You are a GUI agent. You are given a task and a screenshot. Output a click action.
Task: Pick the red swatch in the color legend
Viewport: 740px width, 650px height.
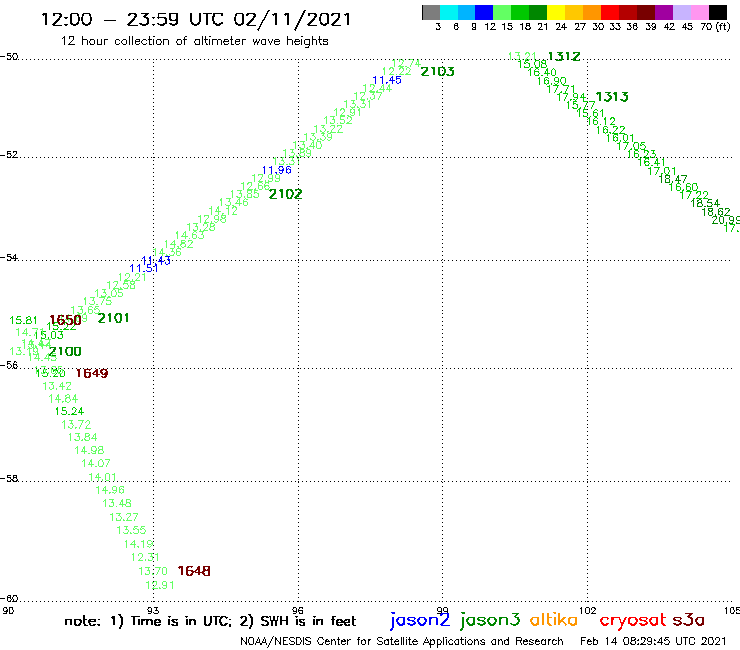point(610,12)
